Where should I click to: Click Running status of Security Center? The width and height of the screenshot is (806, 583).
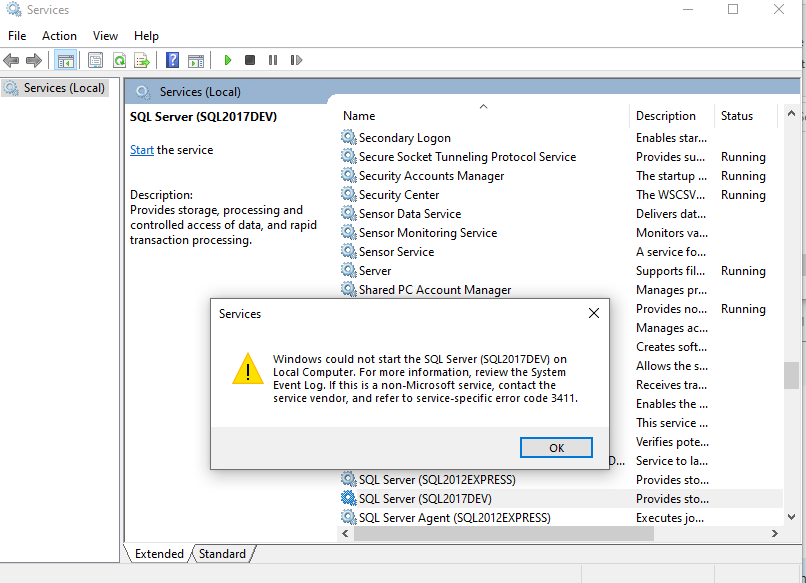point(743,194)
